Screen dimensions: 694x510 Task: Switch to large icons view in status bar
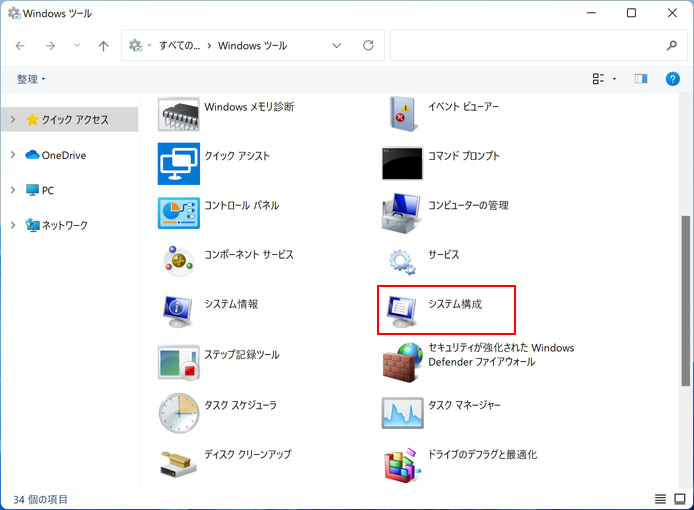(x=679, y=499)
